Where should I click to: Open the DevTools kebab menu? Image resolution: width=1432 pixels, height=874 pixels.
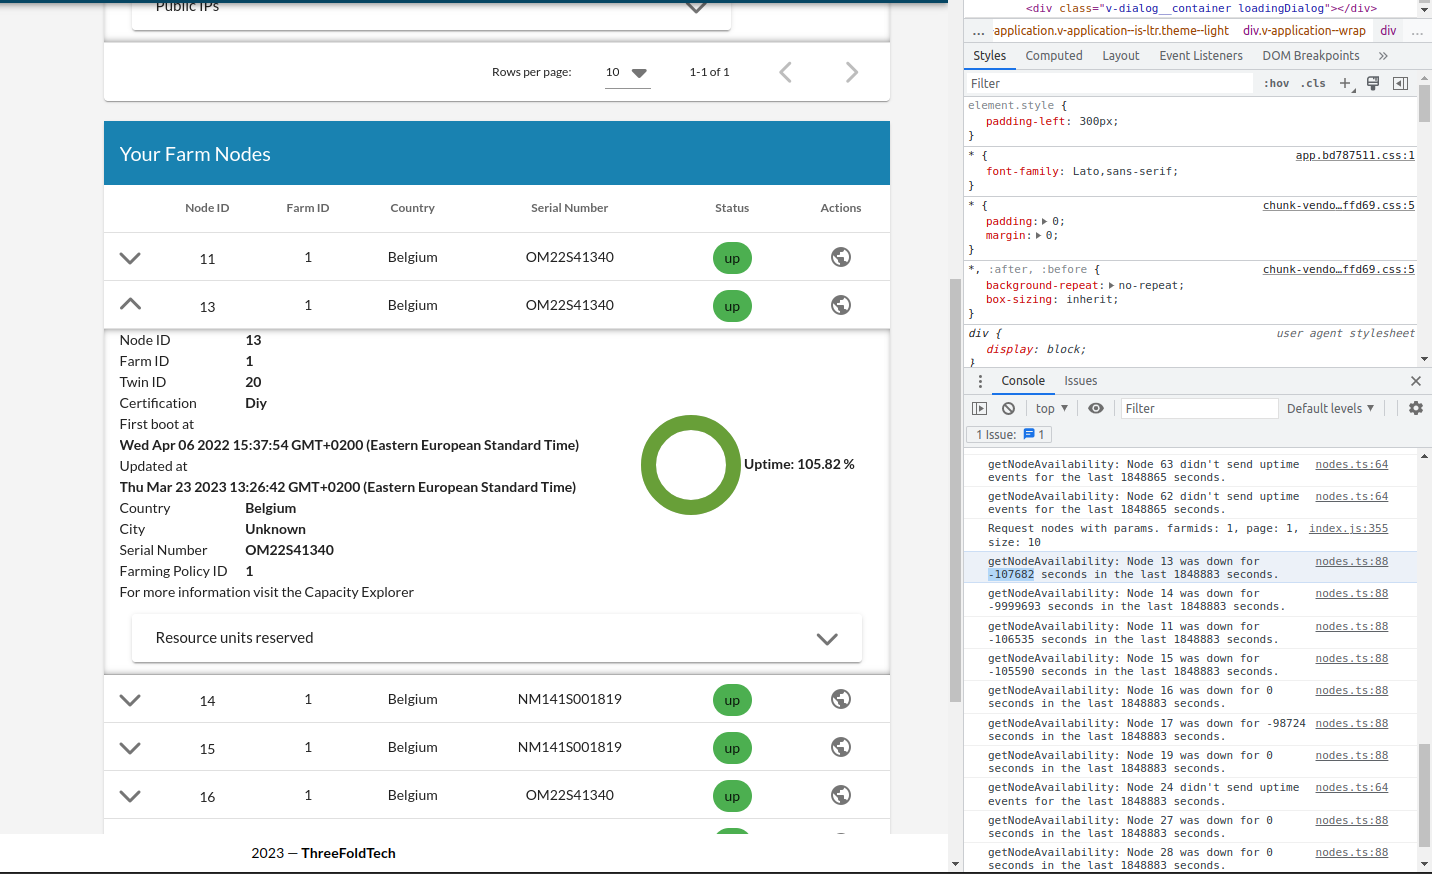point(981,381)
